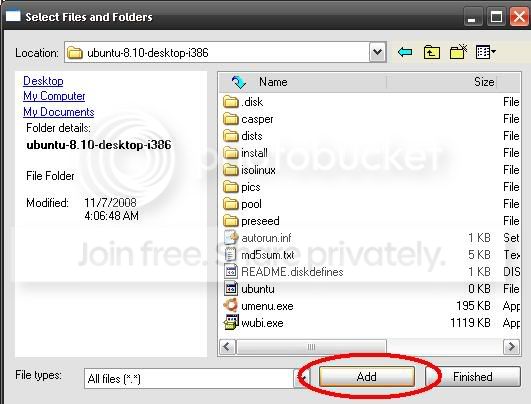
Task: Click the horizontal scrollbar right arrow
Action: point(511,347)
